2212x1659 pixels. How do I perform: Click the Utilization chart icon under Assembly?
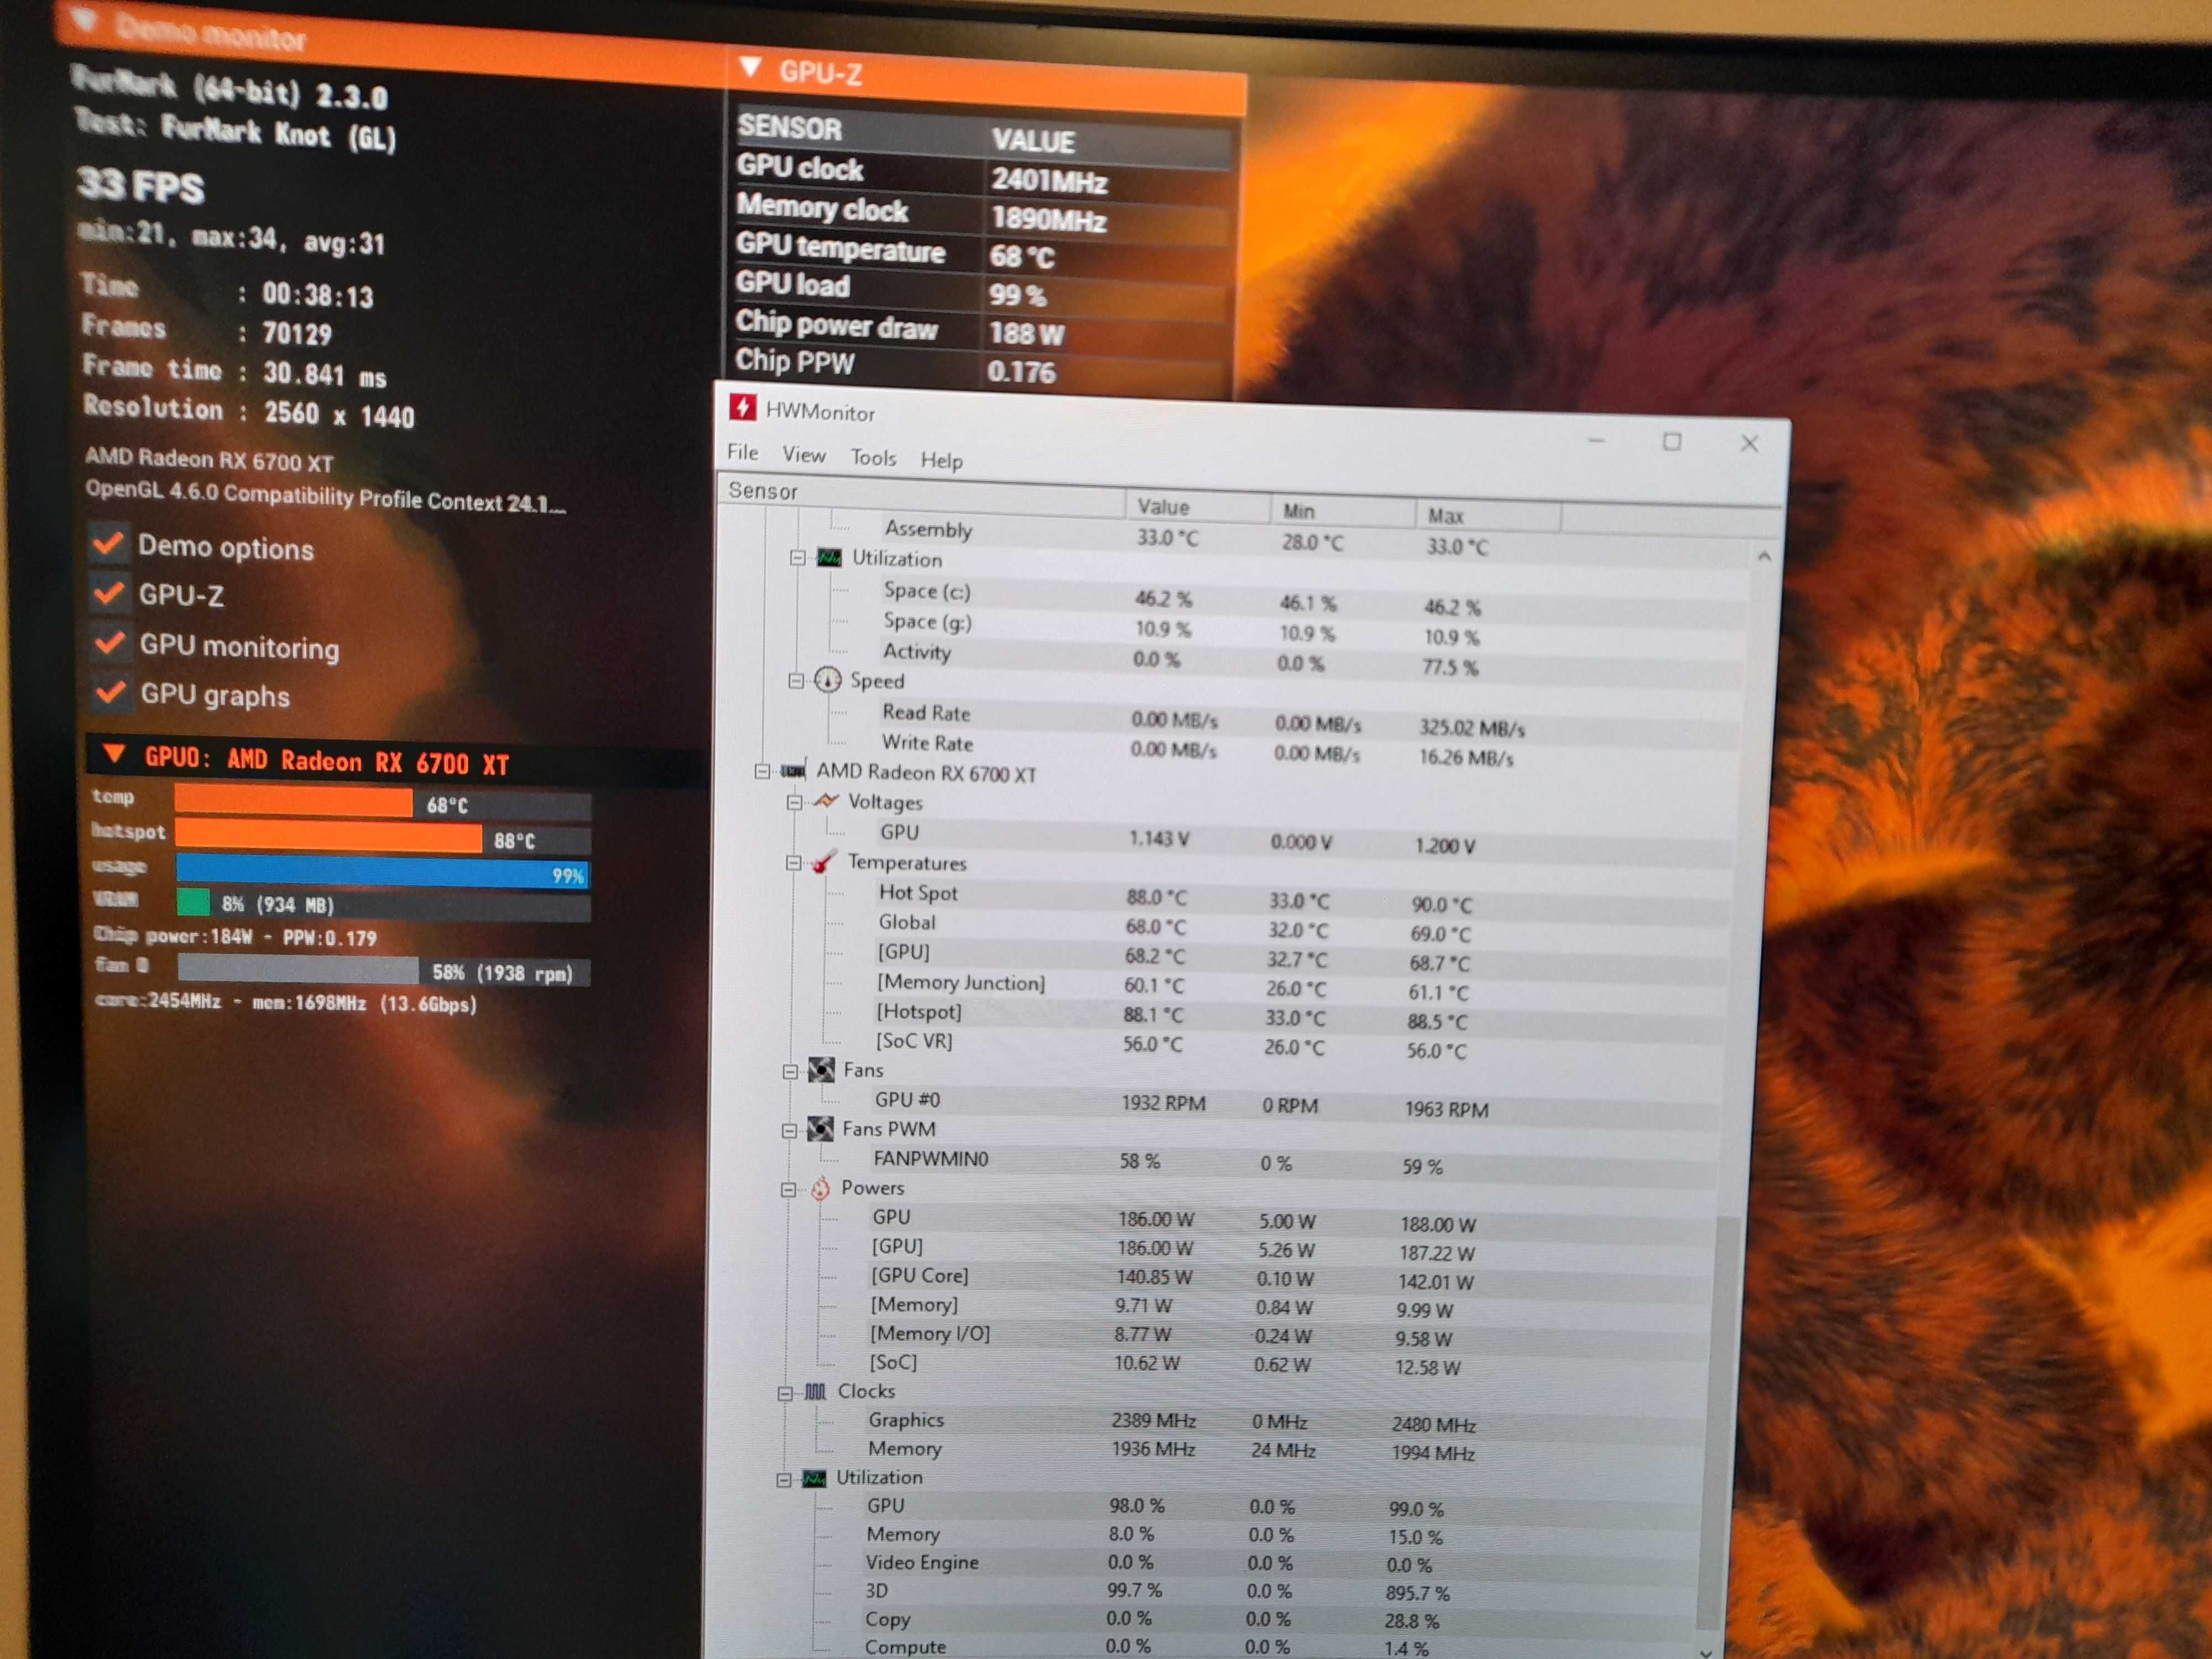(829, 557)
